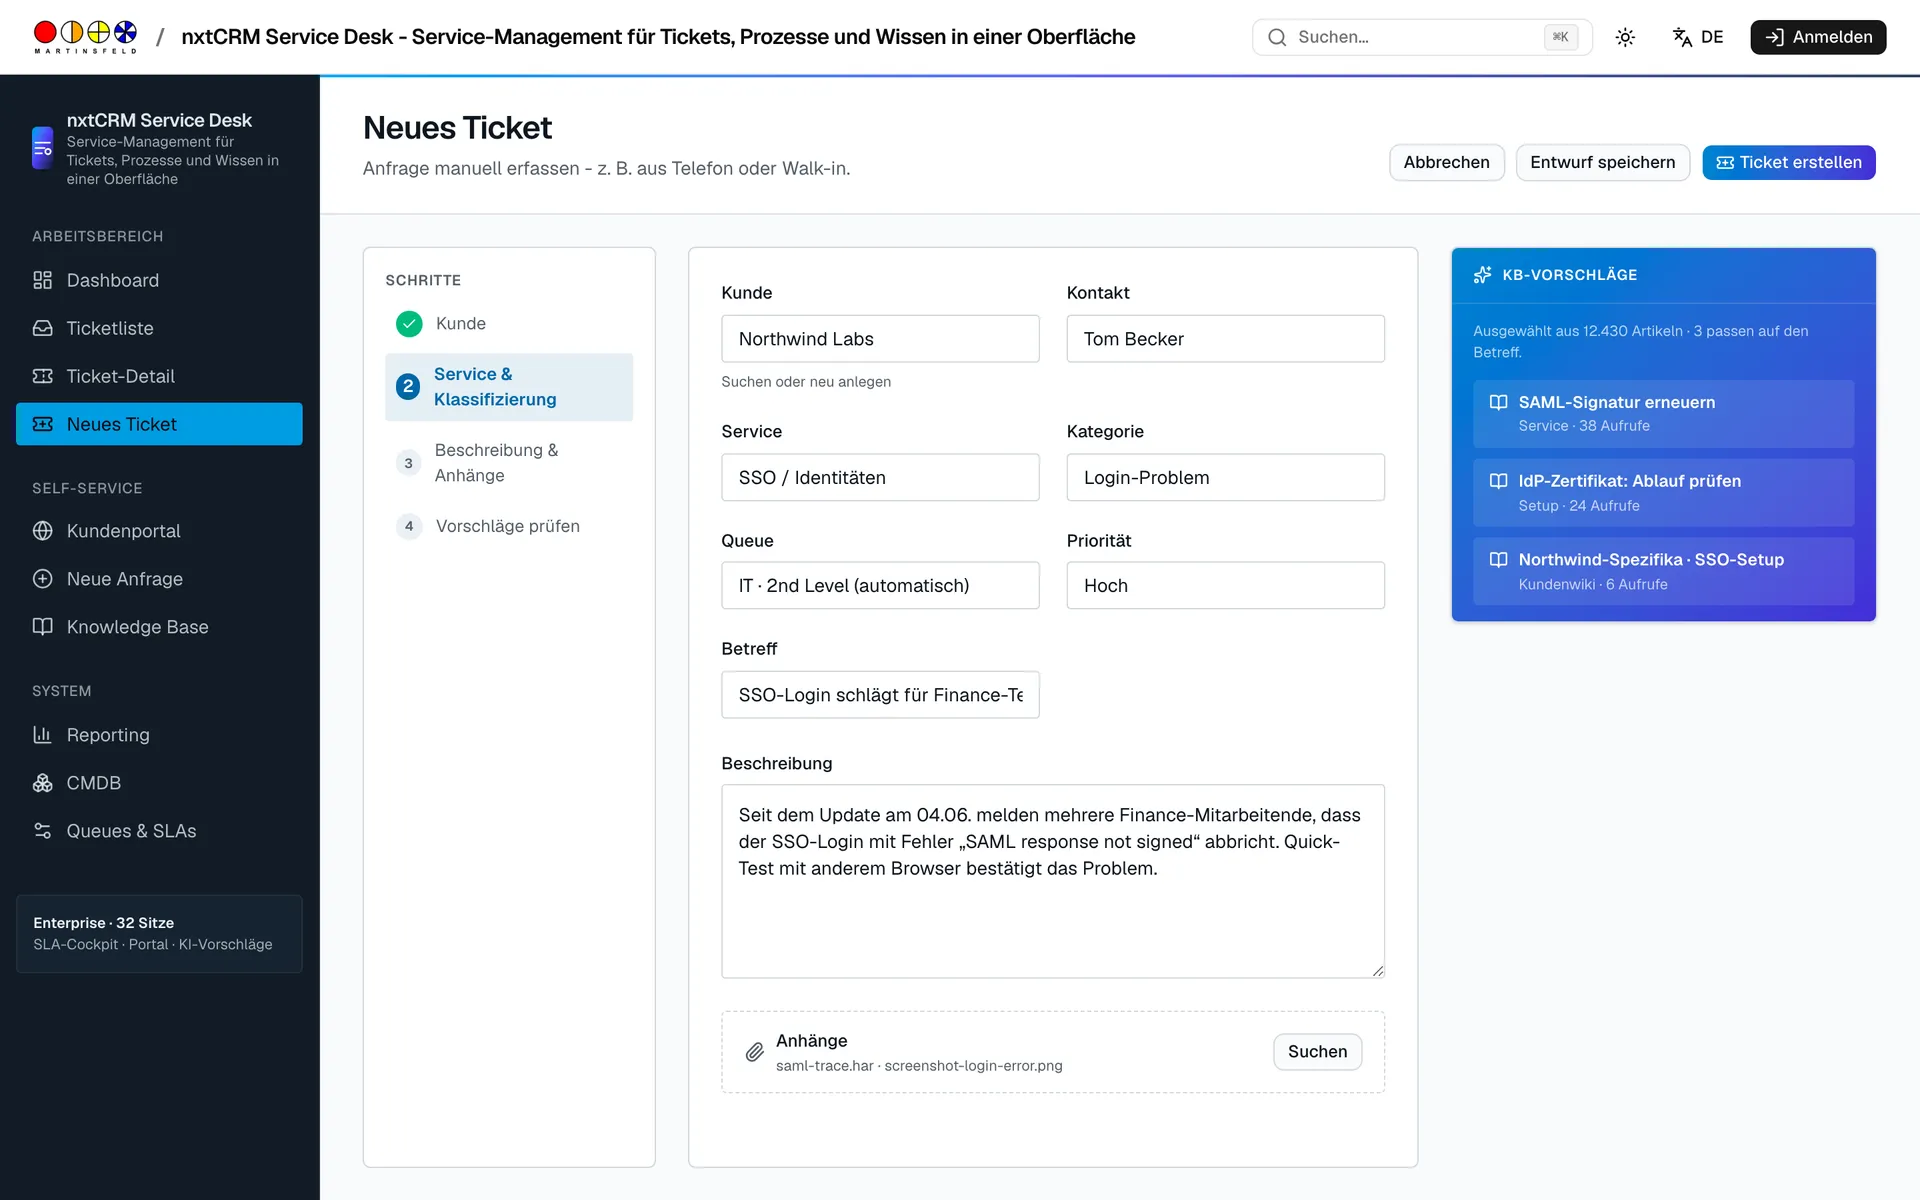
Task: Open KB article Northwind-Spezifika · SSO-Setup
Action: coord(1663,572)
